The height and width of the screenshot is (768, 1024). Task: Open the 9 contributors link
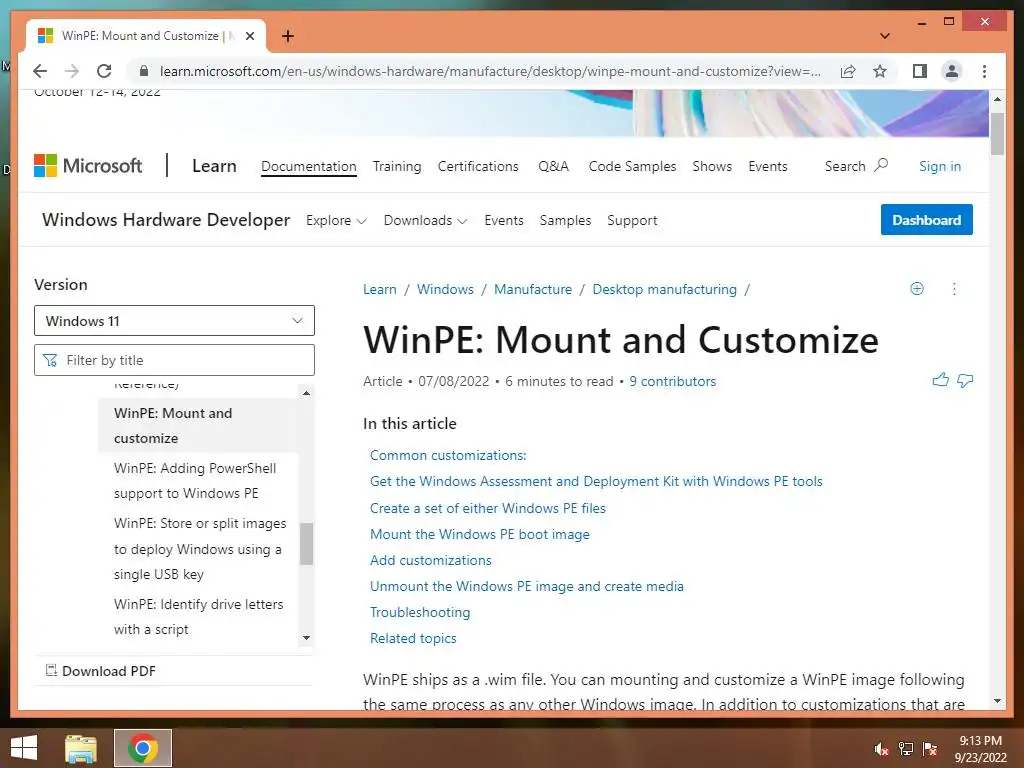tap(673, 381)
